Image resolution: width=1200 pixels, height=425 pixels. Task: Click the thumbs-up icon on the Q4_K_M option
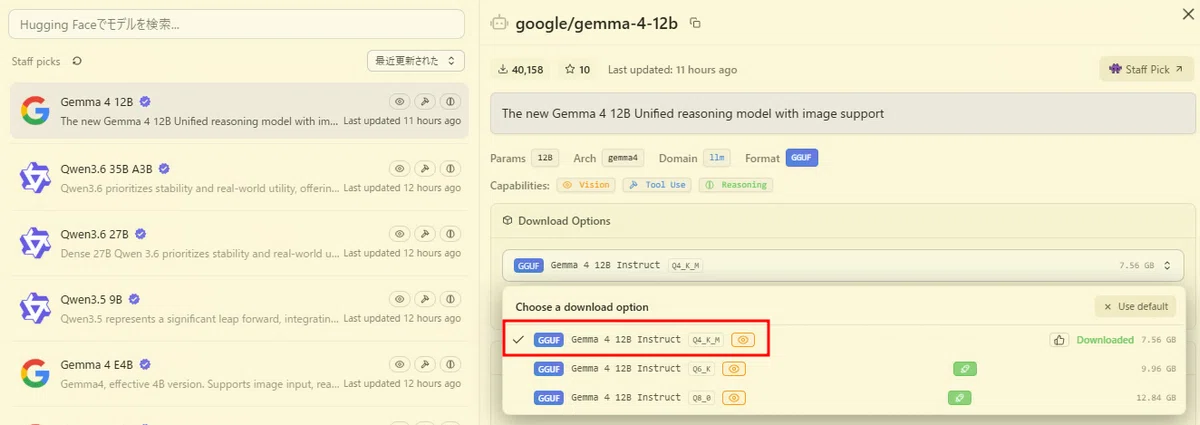coord(1059,340)
